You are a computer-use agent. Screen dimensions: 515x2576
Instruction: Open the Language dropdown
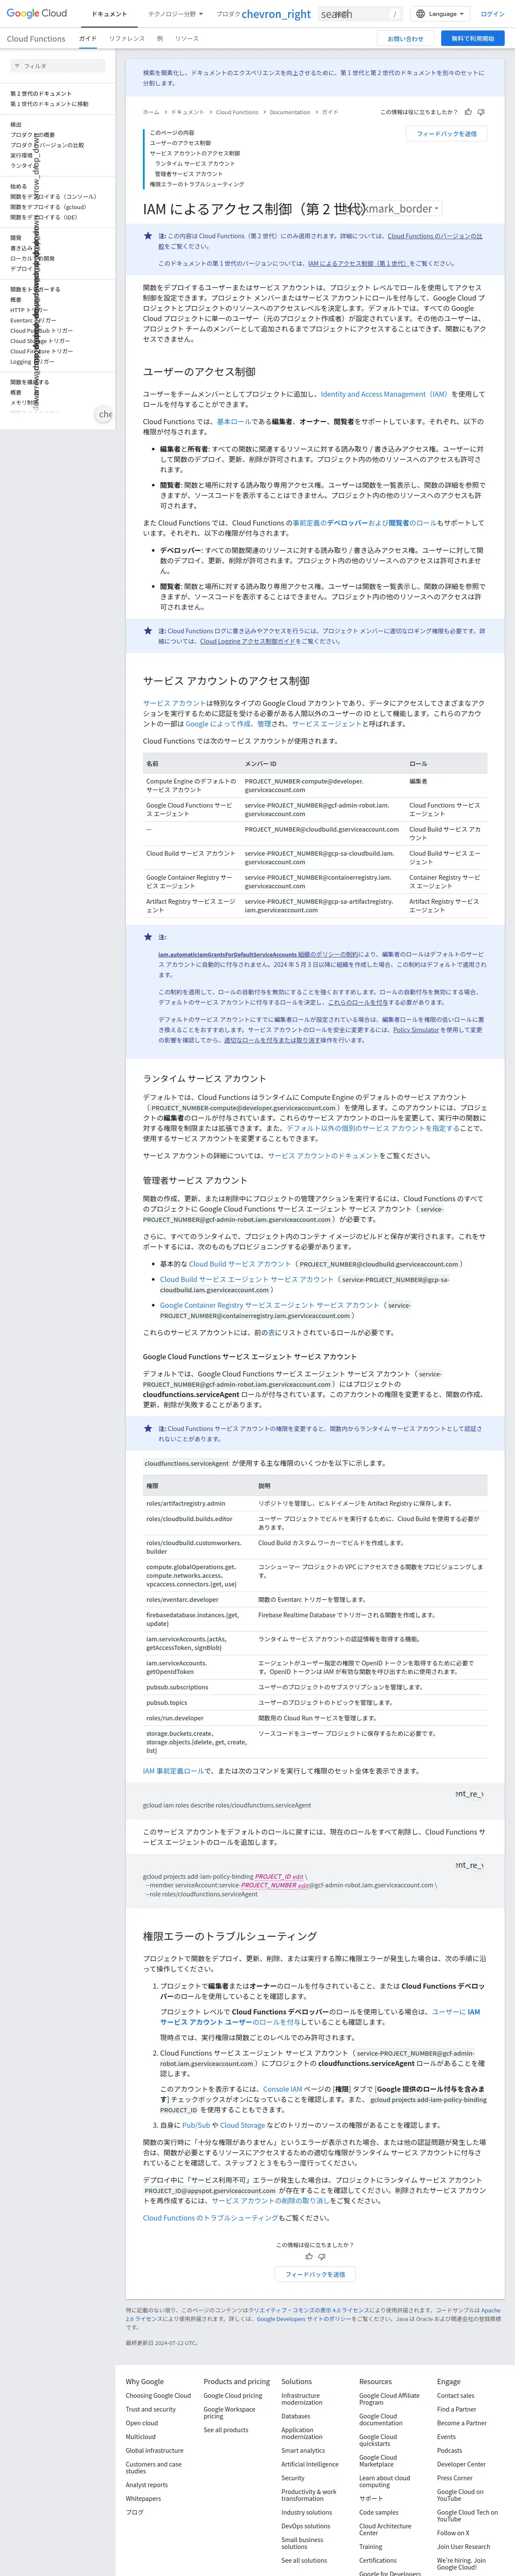coord(440,14)
